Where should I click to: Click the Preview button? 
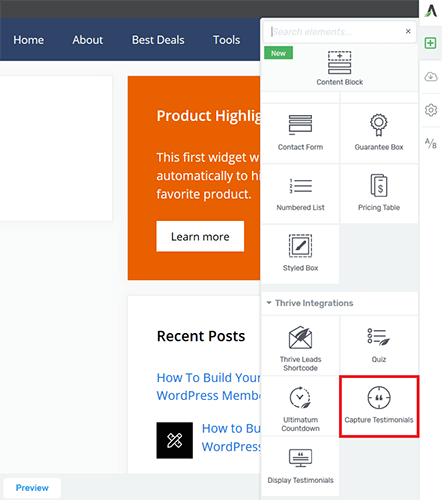click(32, 488)
